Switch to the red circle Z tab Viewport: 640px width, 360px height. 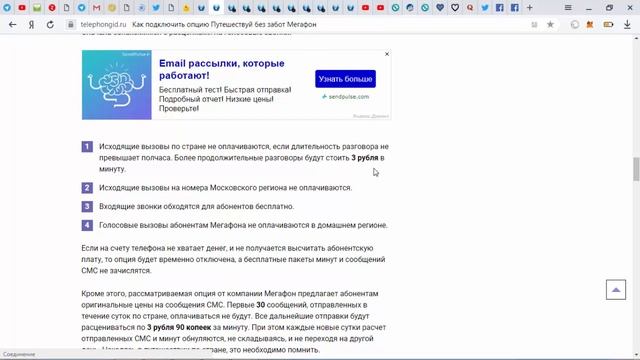point(52,7)
